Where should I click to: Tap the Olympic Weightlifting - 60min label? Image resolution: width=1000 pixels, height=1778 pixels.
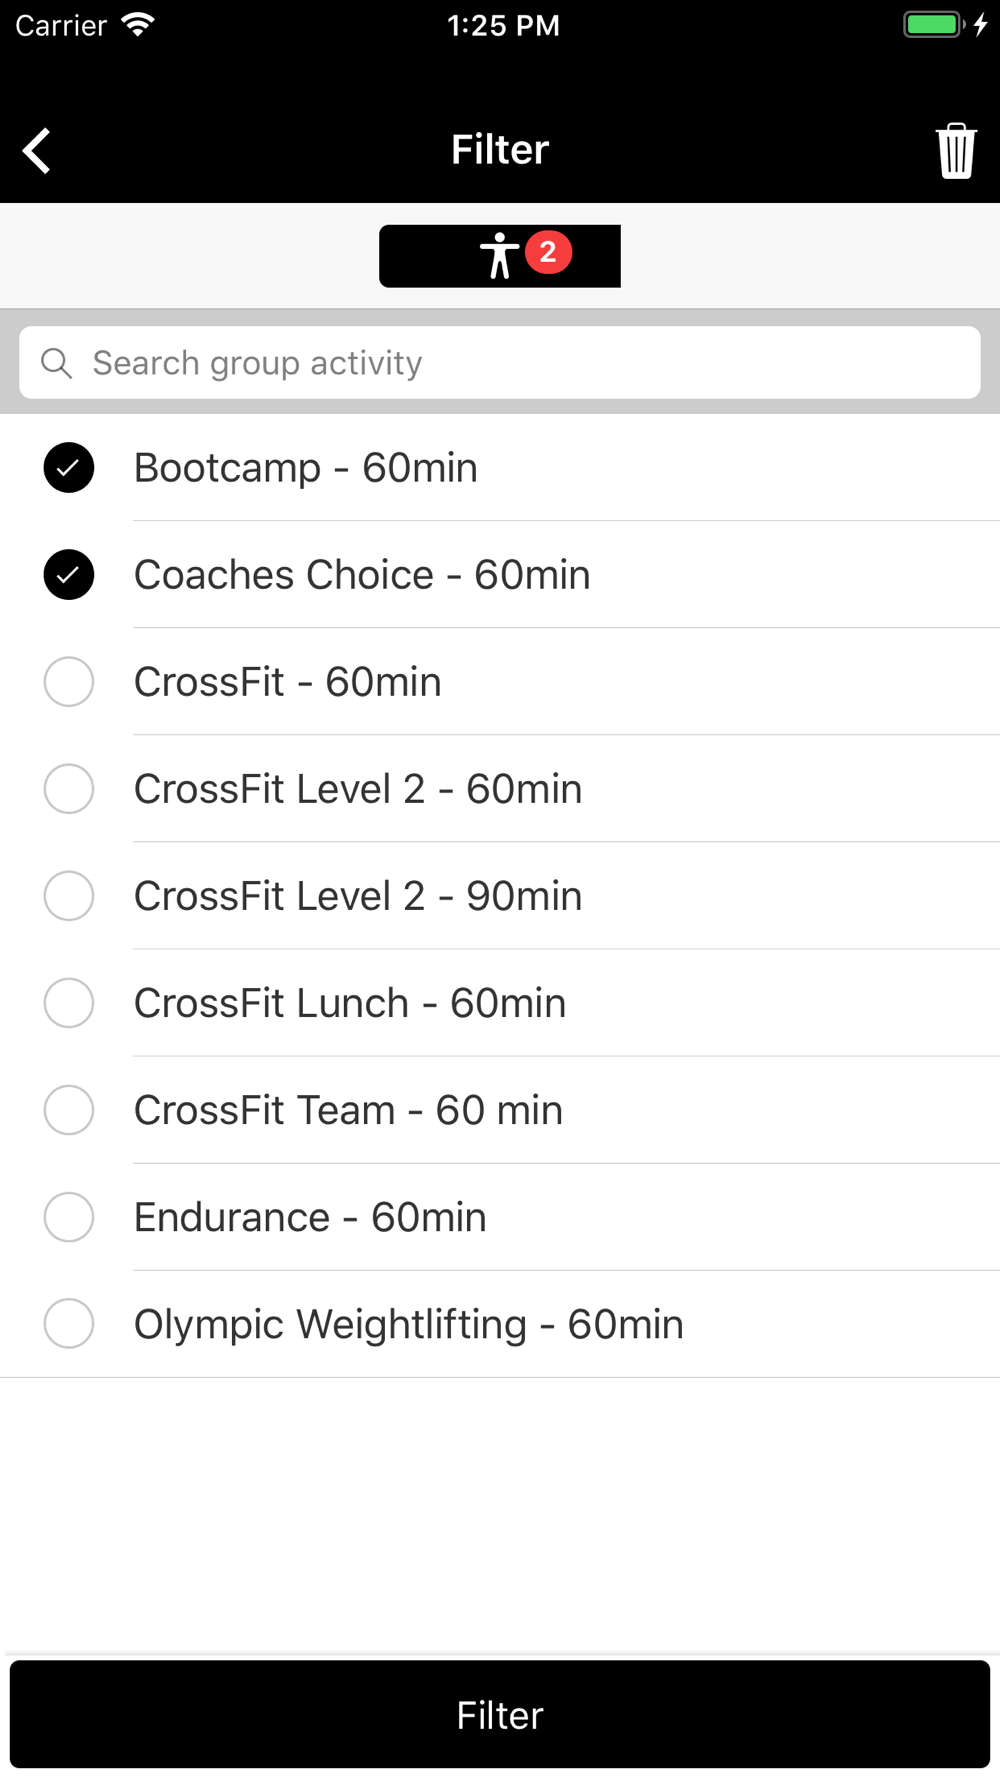coord(408,1324)
